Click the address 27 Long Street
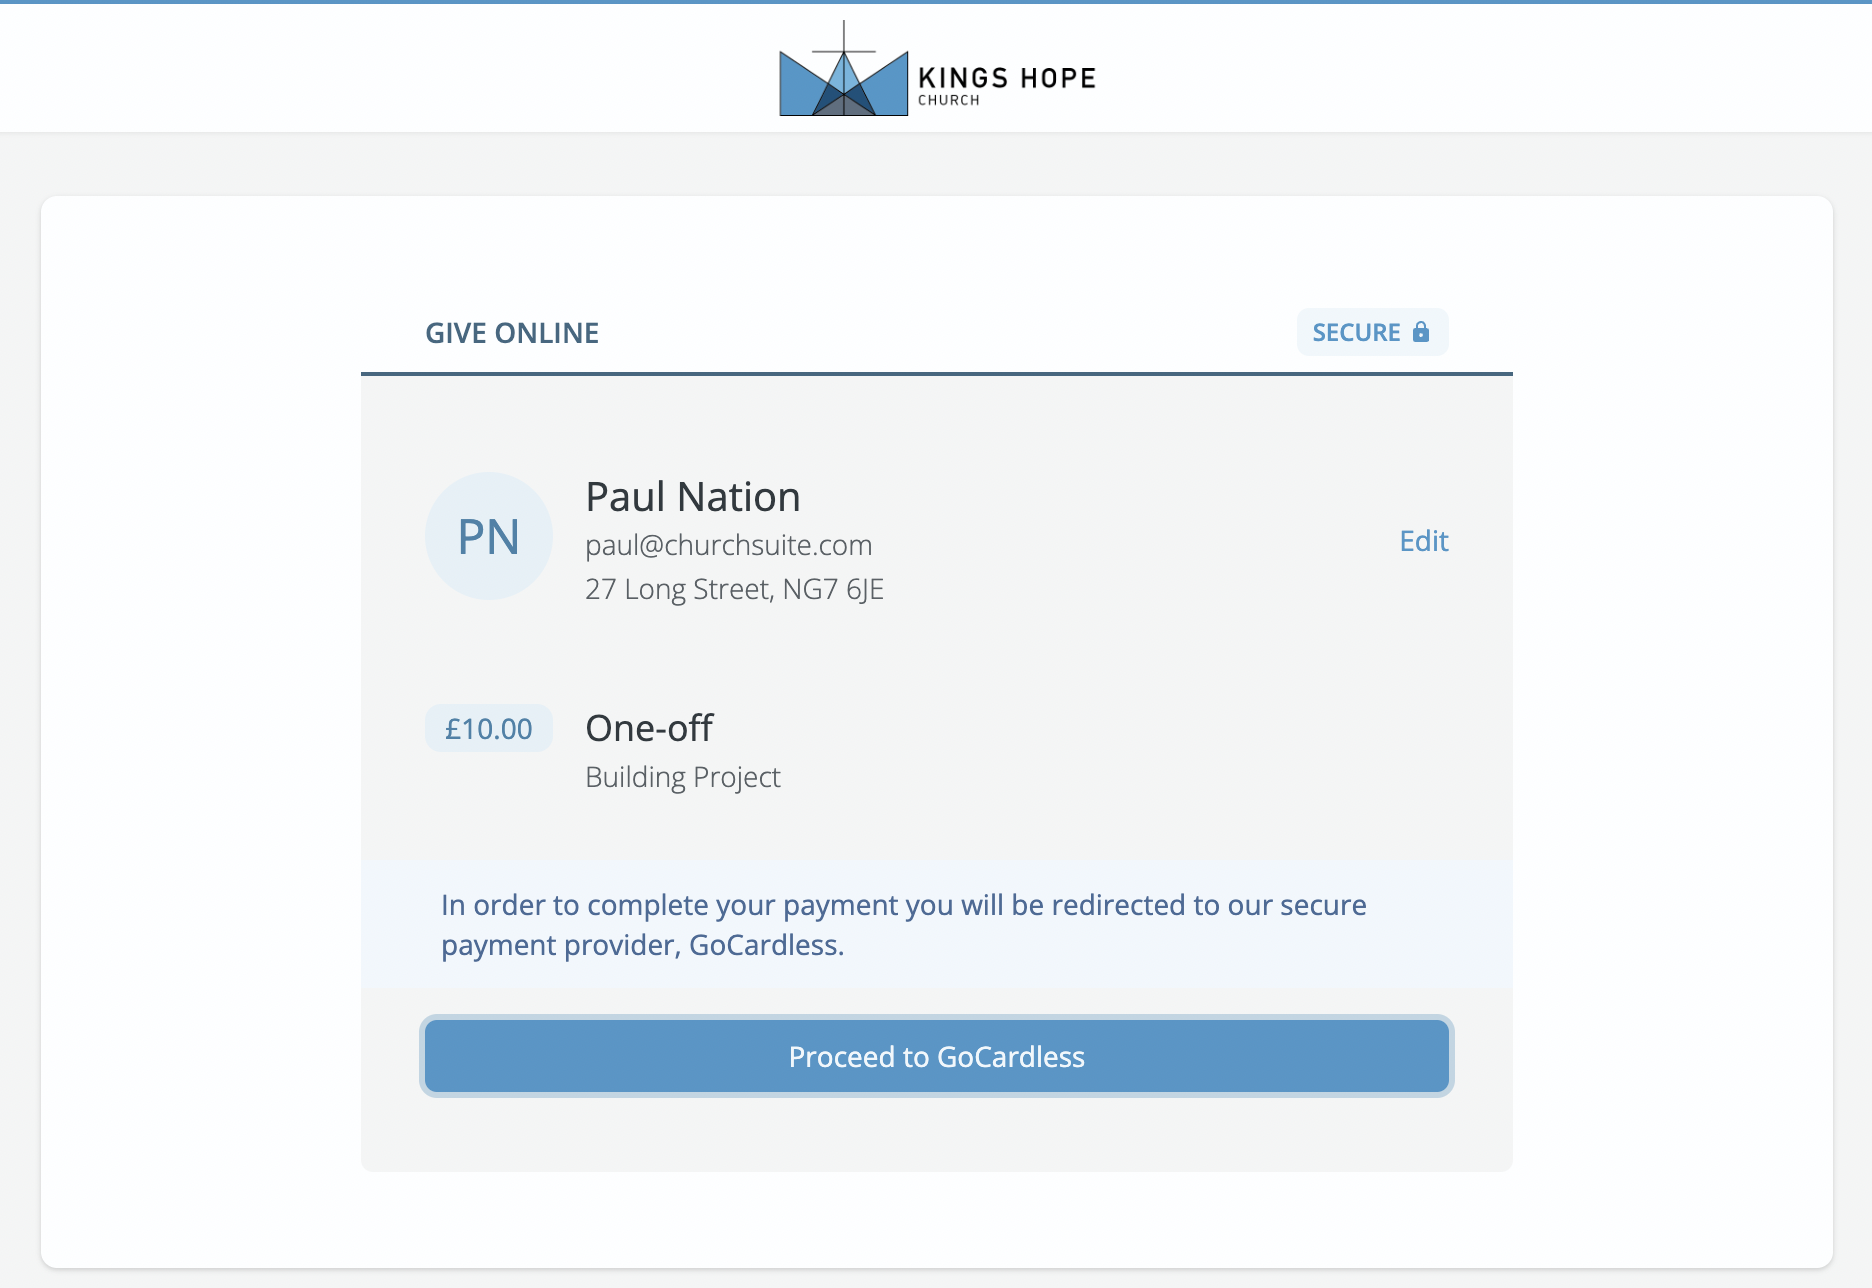The width and height of the screenshot is (1872, 1288). 734,589
